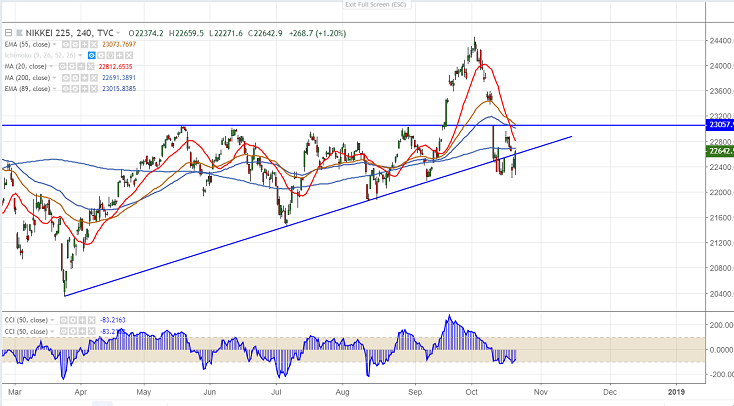Image resolution: width=734 pixels, height=406 pixels.
Task: Hide the MA (20, close) line
Action: (x=62, y=66)
